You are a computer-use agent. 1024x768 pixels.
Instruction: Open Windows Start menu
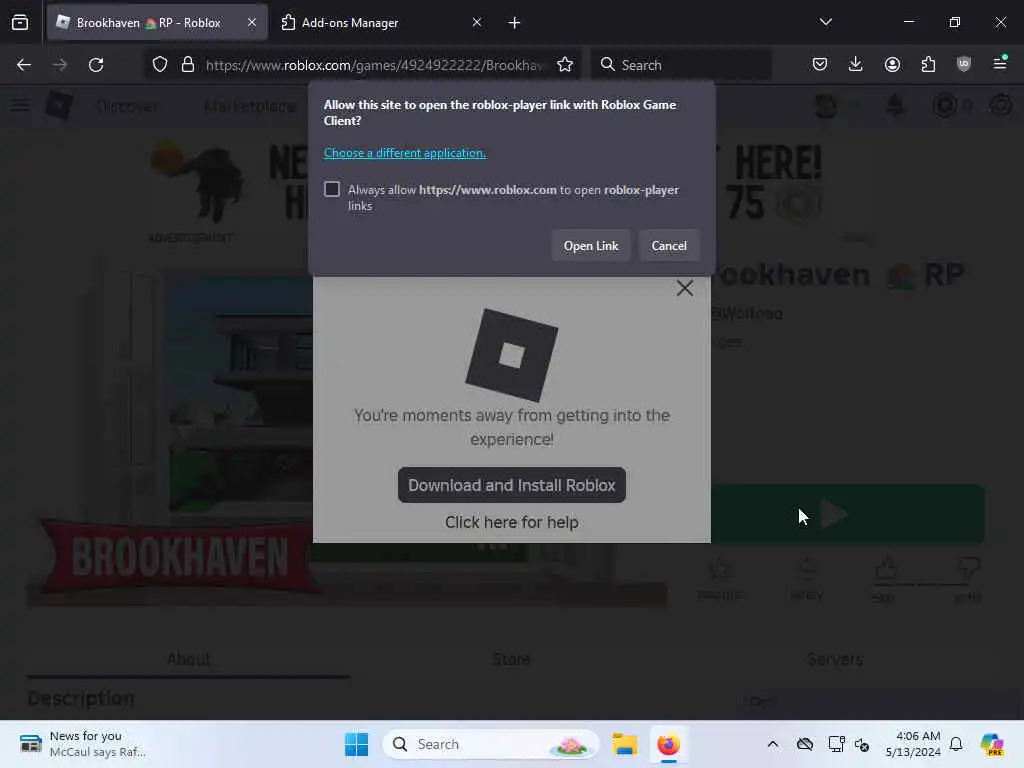tap(356, 744)
